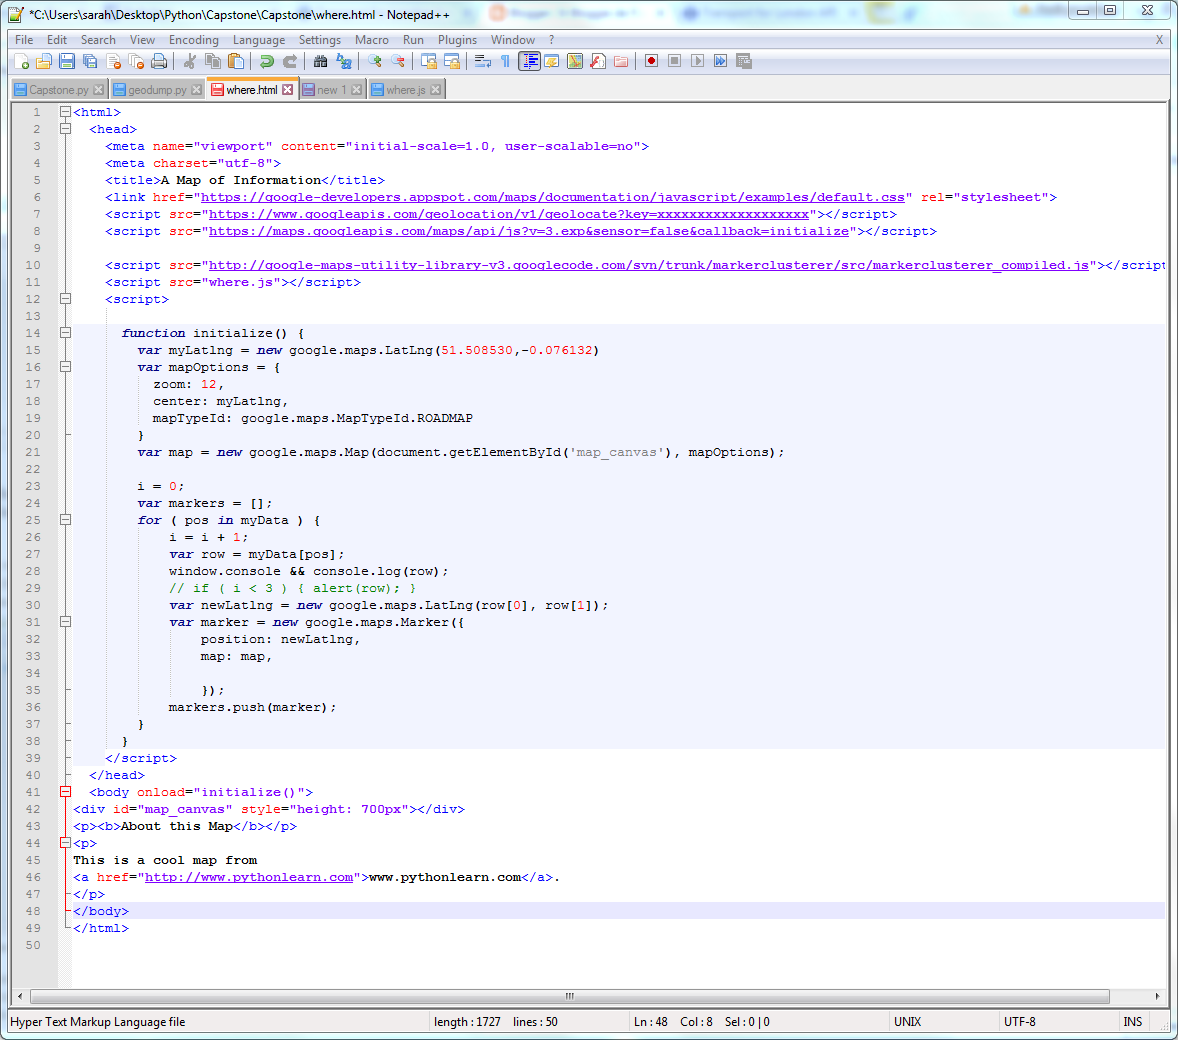Screen dimensions: 1178x1040
Task: Click the Stop Recording macro icon
Action: coord(675,62)
